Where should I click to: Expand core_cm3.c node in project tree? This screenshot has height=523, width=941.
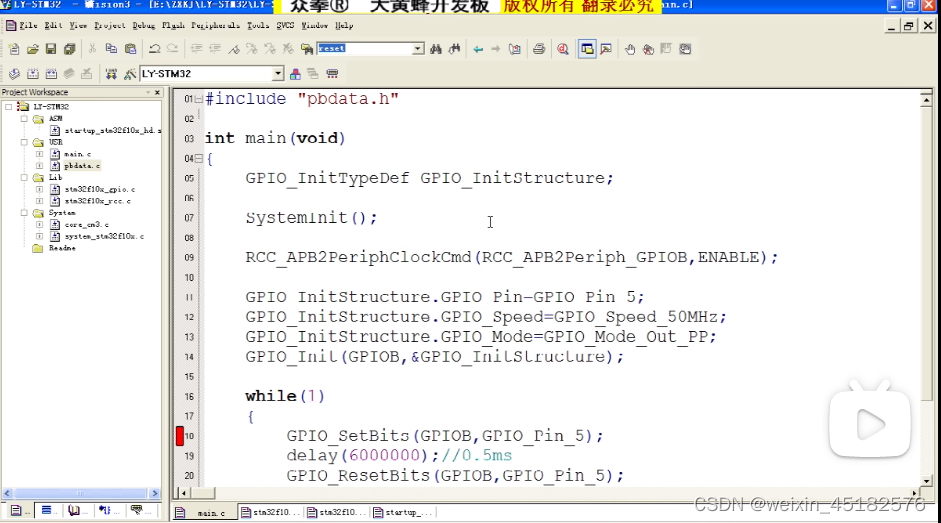click(x=40, y=225)
